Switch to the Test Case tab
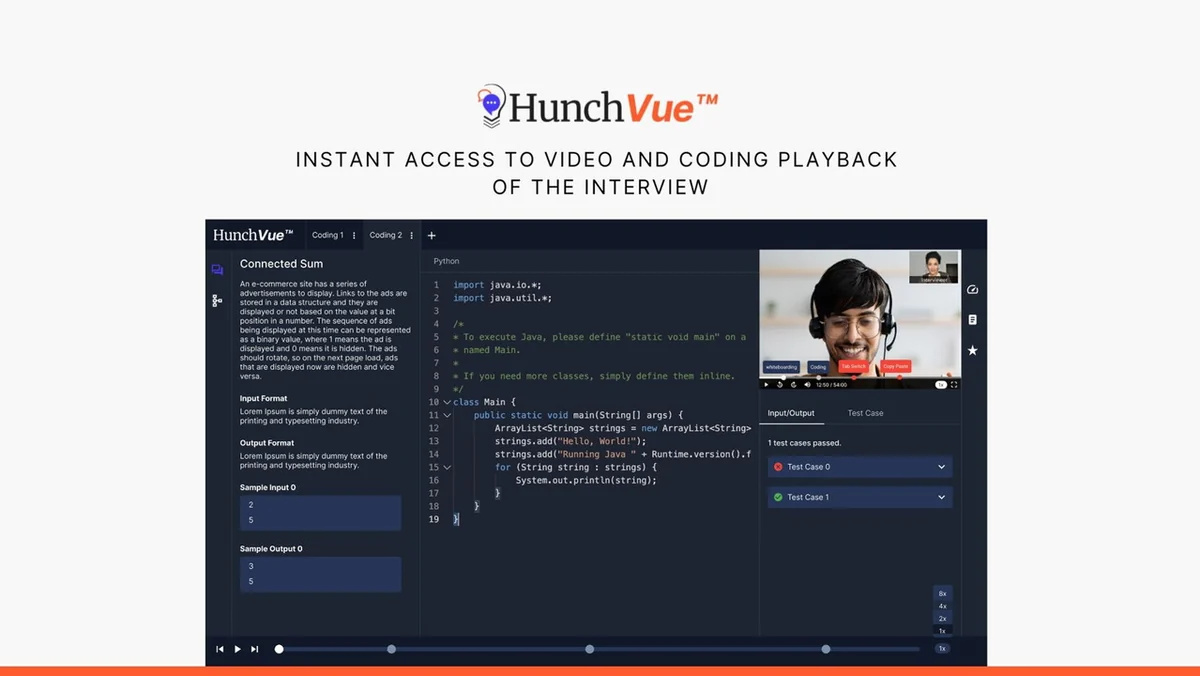 click(866, 413)
